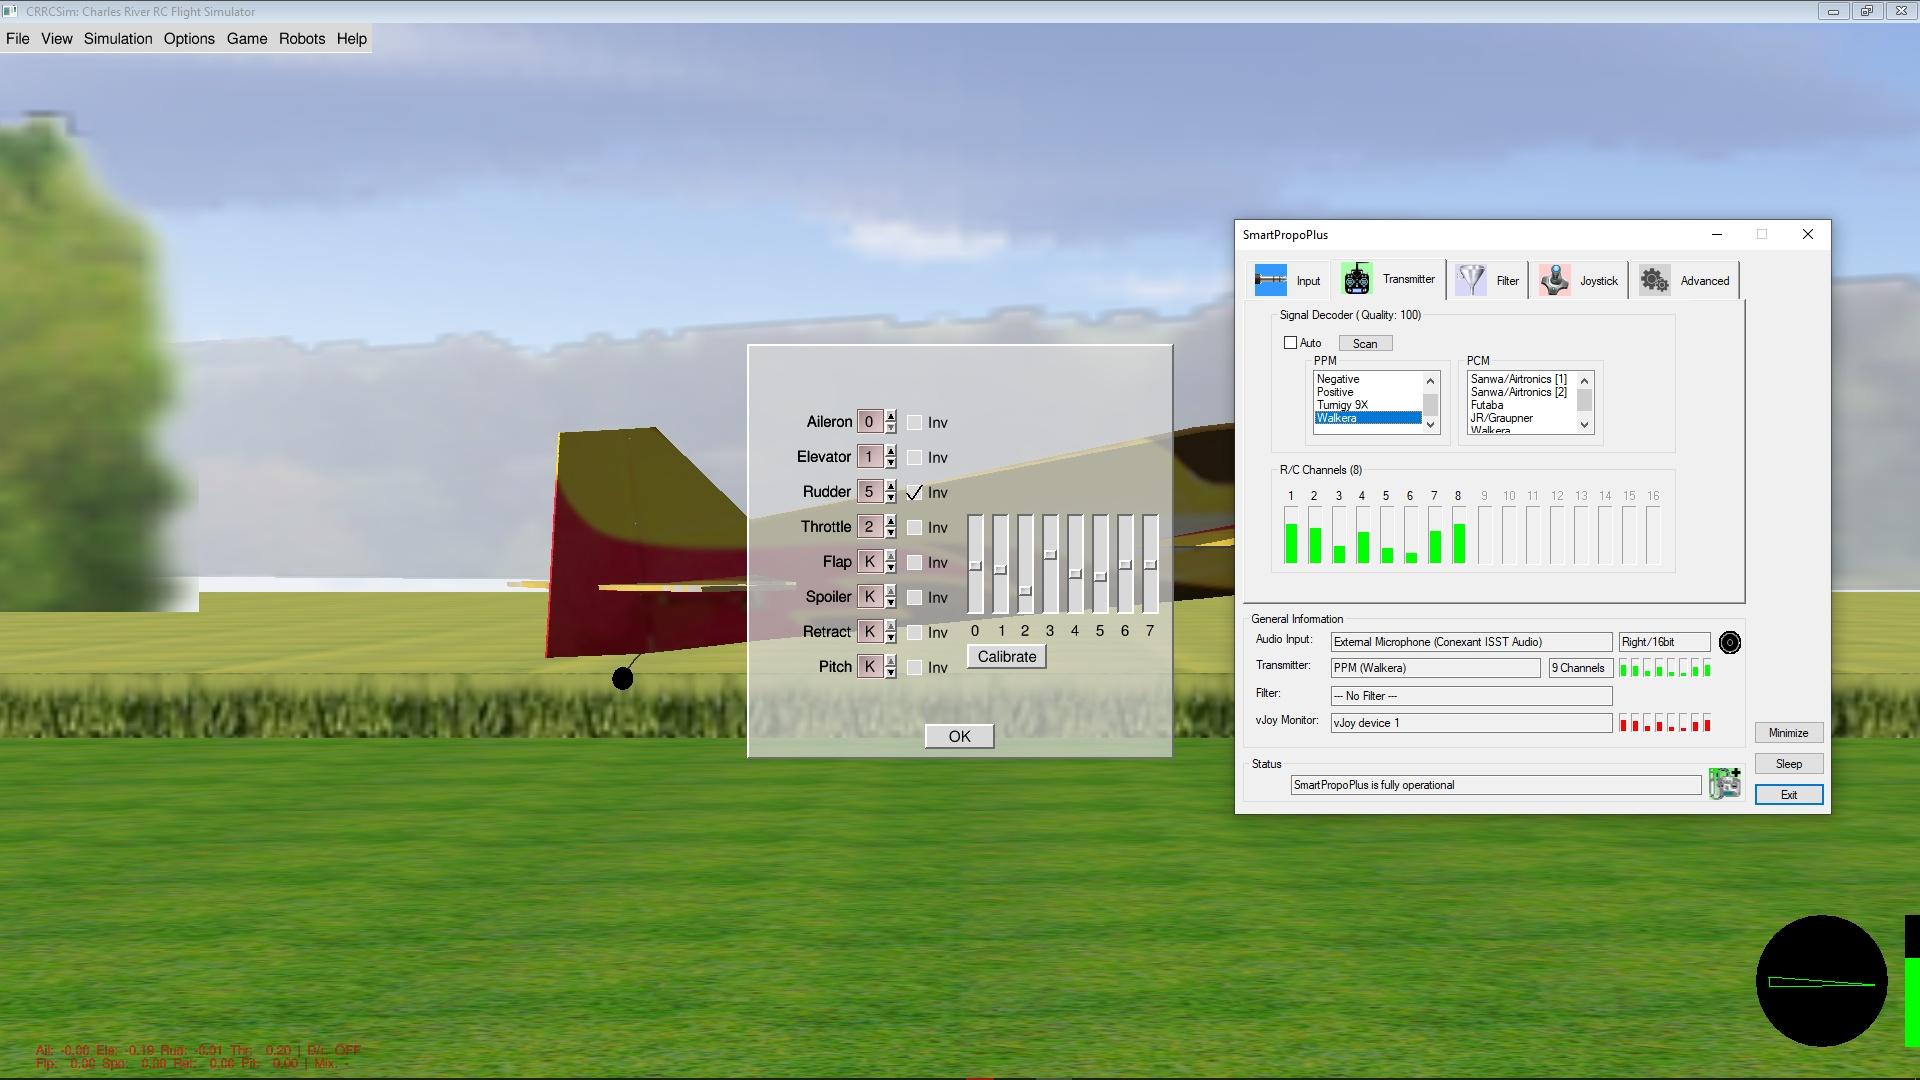Enable Inv for the Throttle channel
Screen dimensions: 1920x1080
pyautogui.click(x=914, y=528)
